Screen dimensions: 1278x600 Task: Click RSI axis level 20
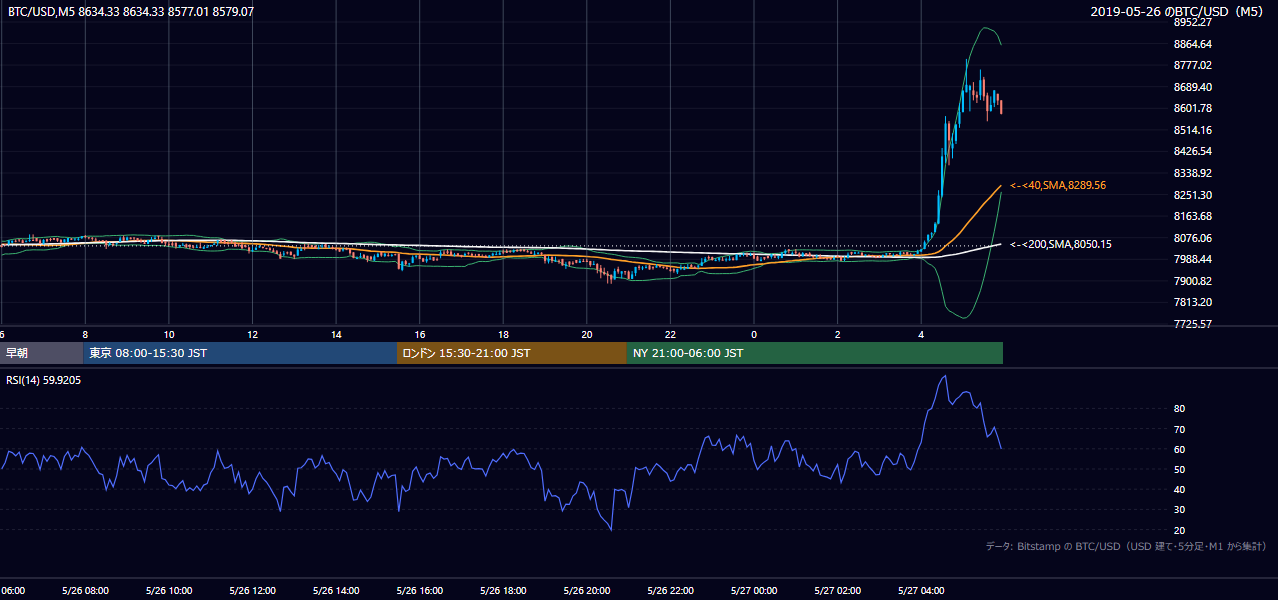tap(1180, 530)
